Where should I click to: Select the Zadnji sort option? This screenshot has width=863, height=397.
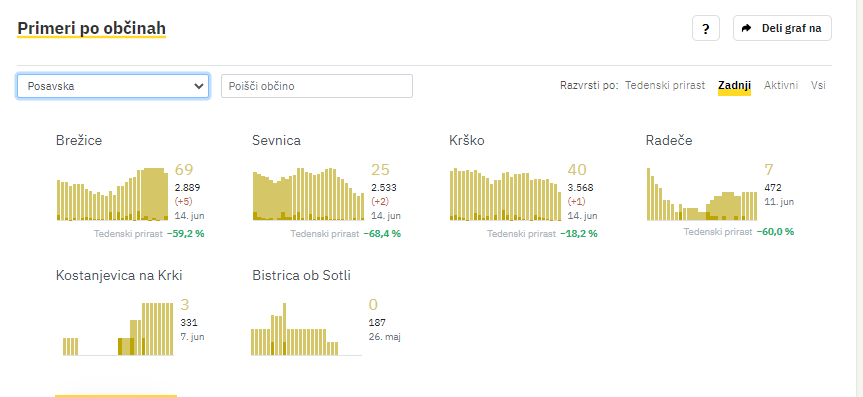coord(734,85)
